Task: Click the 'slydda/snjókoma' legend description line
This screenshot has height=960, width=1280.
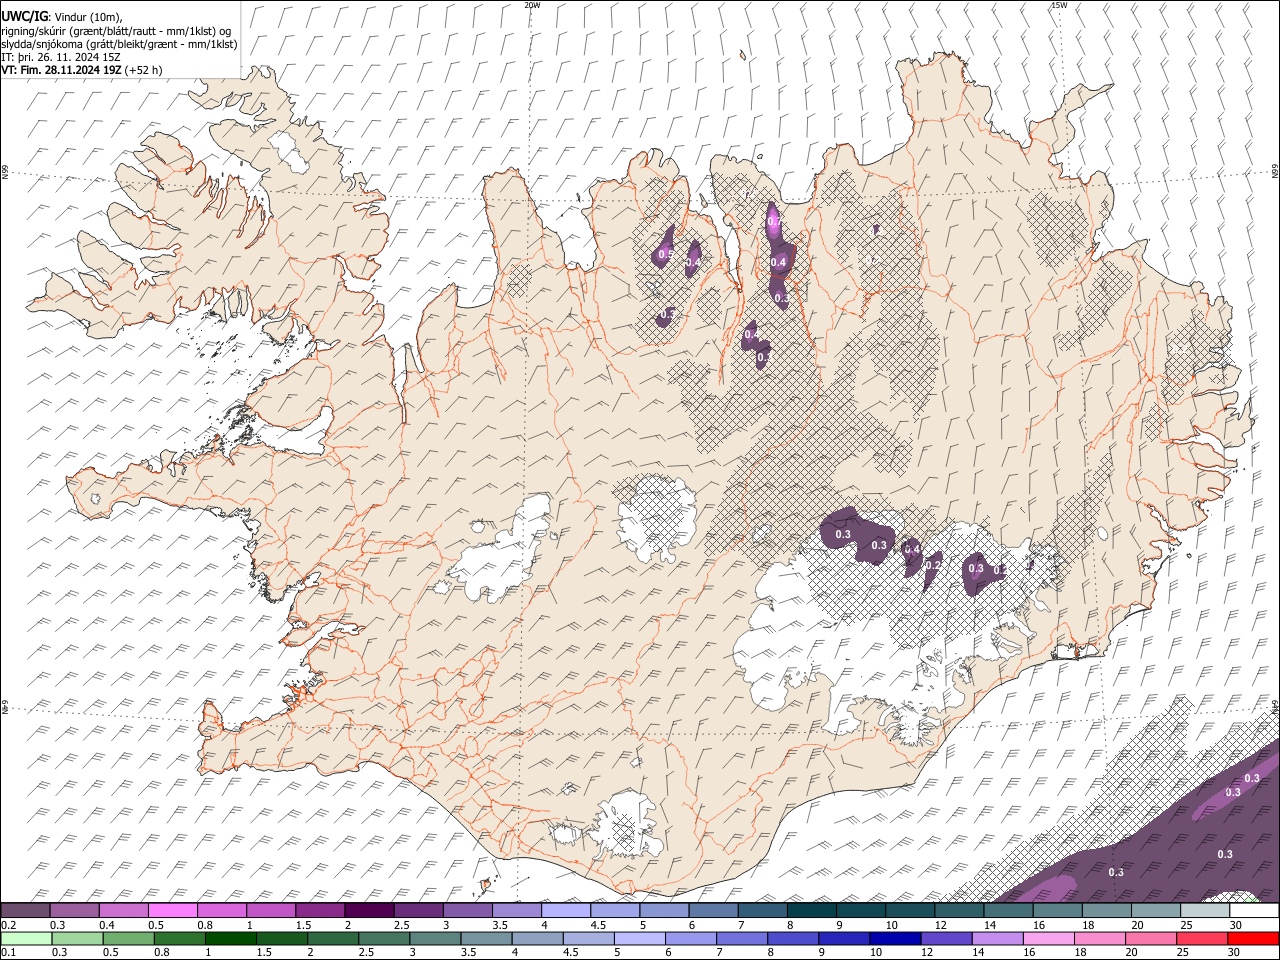Action: 119,44
